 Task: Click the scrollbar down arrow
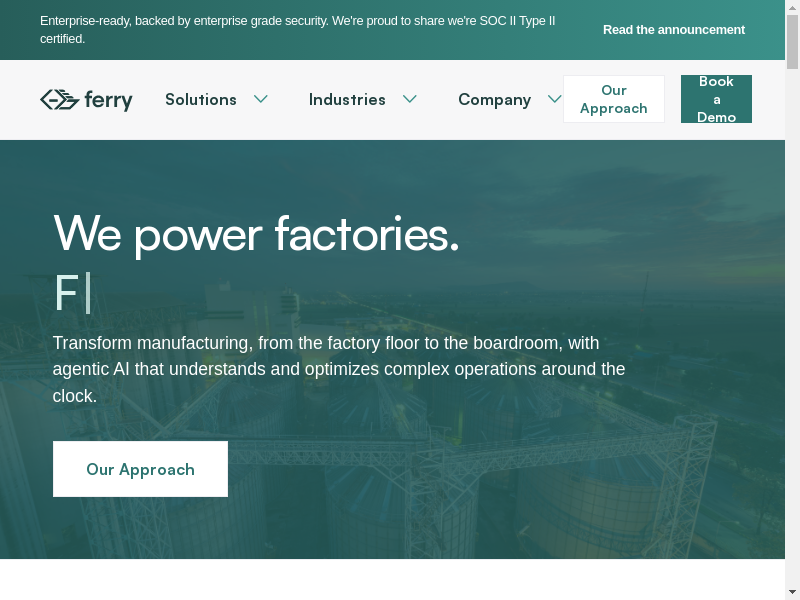[792, 592]
